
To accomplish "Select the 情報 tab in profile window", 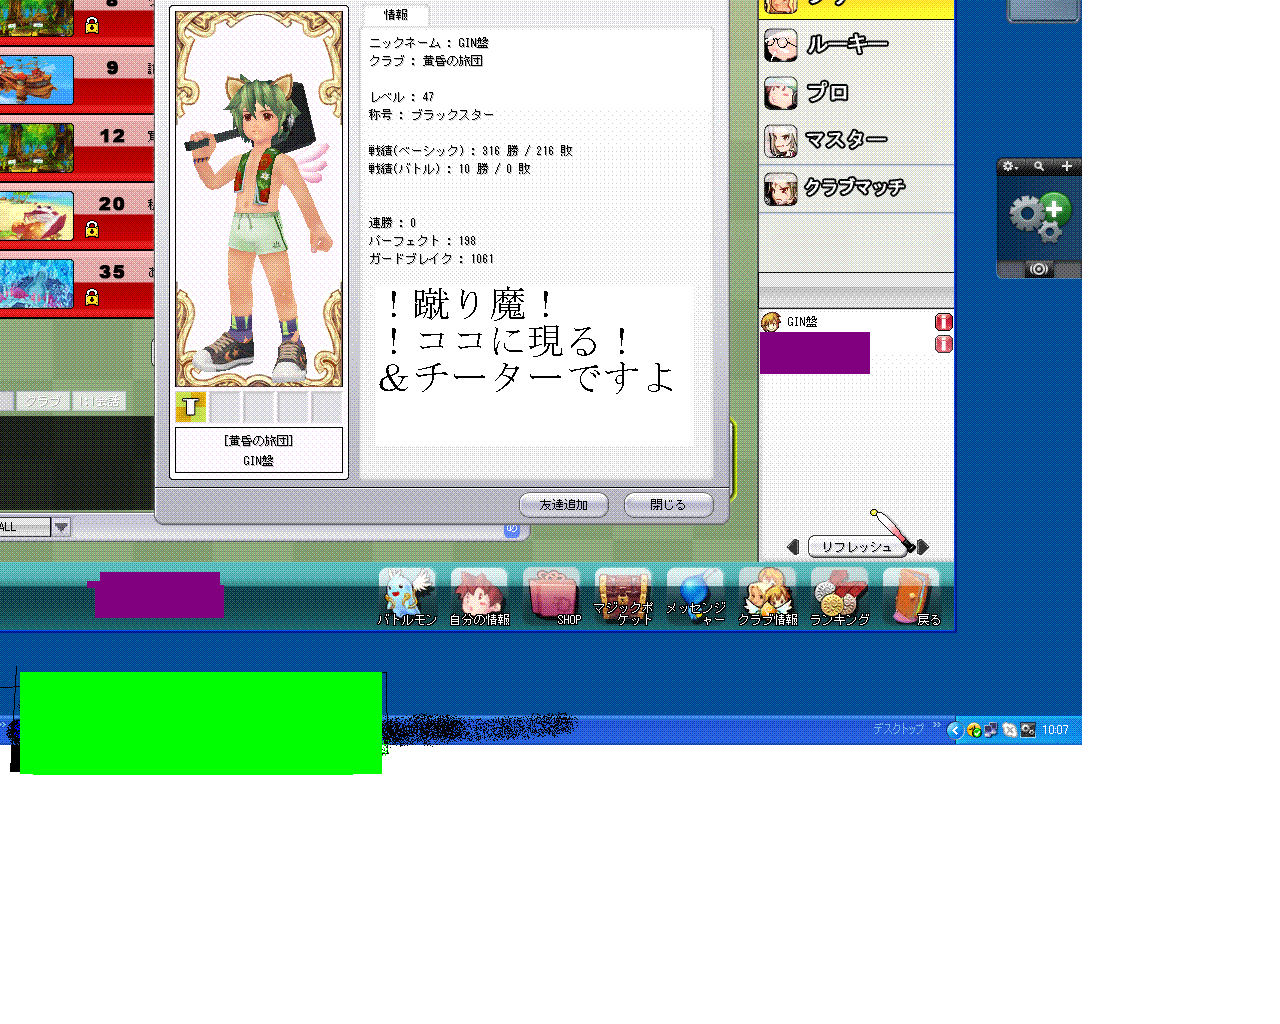I will click(x=396, y=15).
